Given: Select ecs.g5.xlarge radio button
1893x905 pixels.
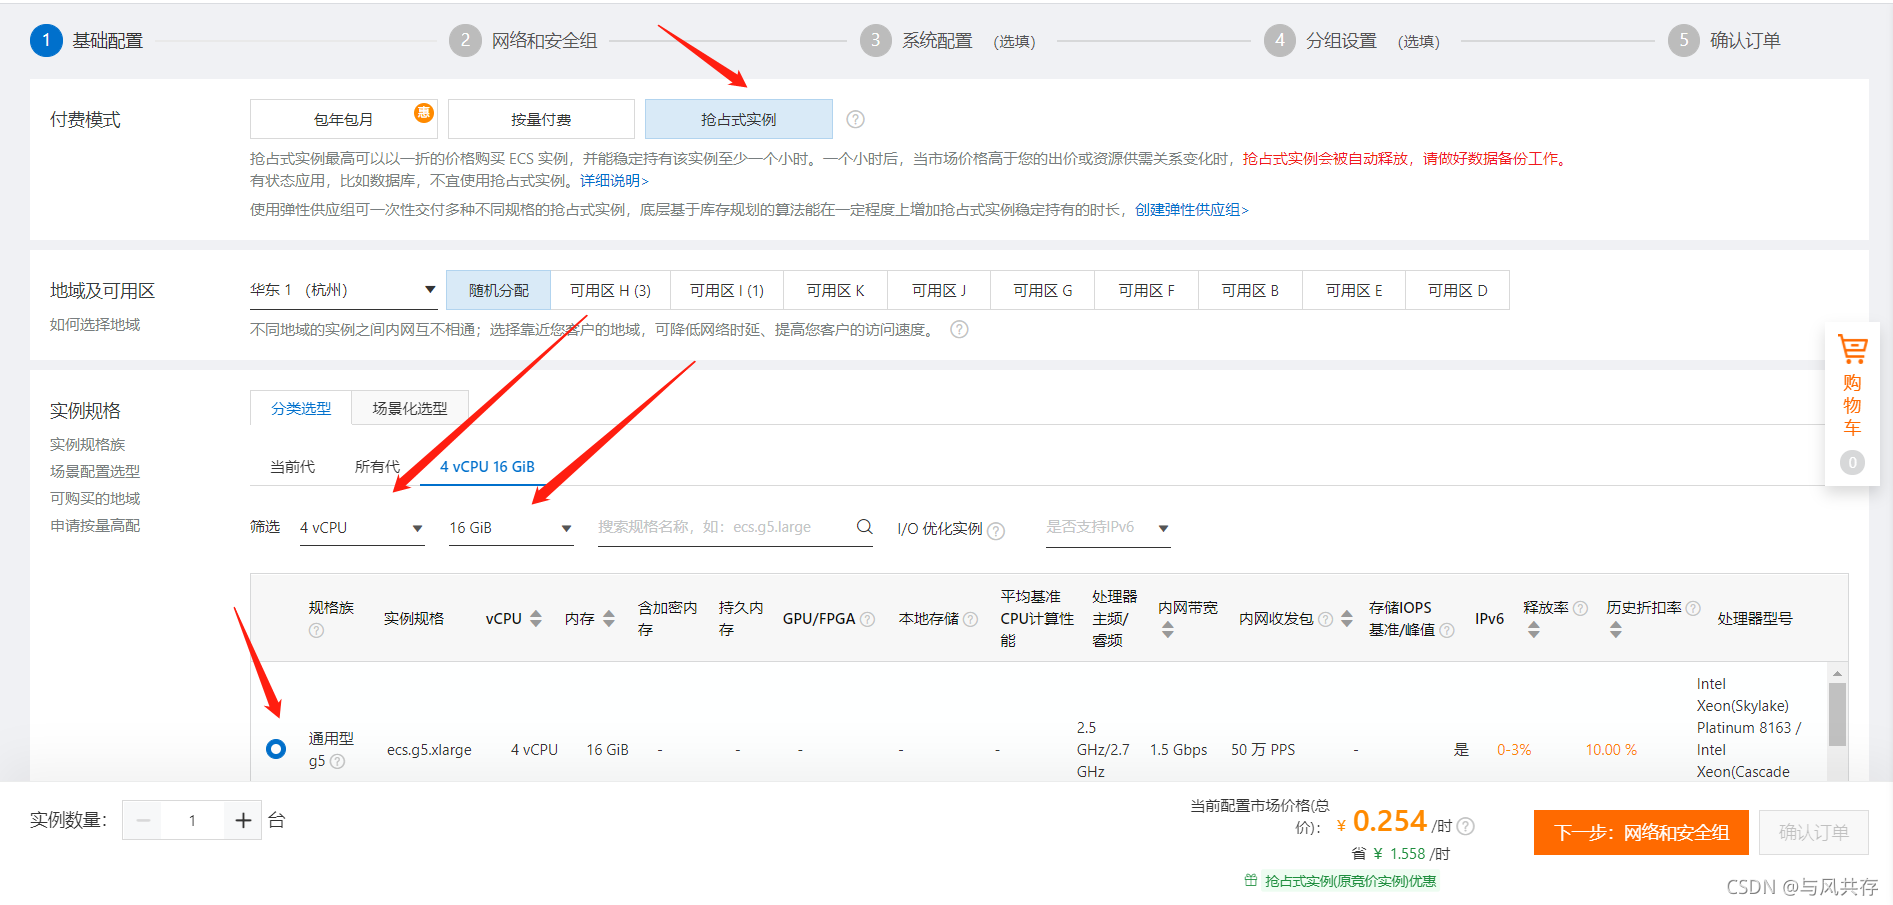Looking at the screenshot, I should [x=276, y=749].
